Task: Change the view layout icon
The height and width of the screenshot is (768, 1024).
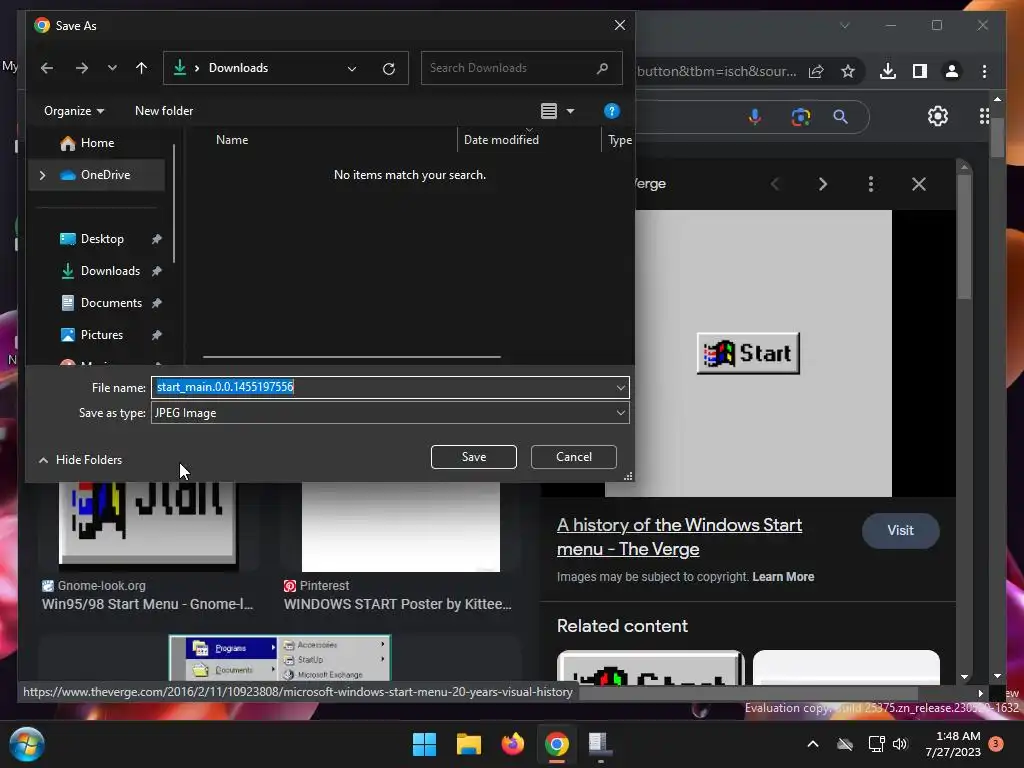Action: coord(549,111)
